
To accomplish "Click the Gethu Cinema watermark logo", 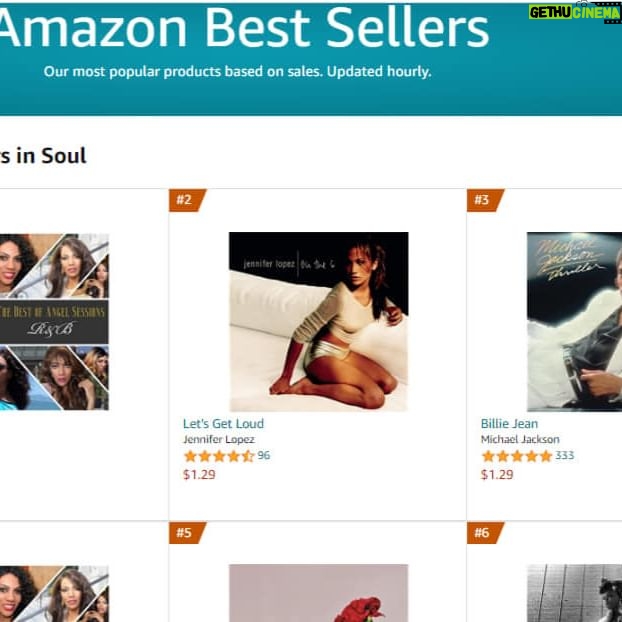I will pos(574,13).
